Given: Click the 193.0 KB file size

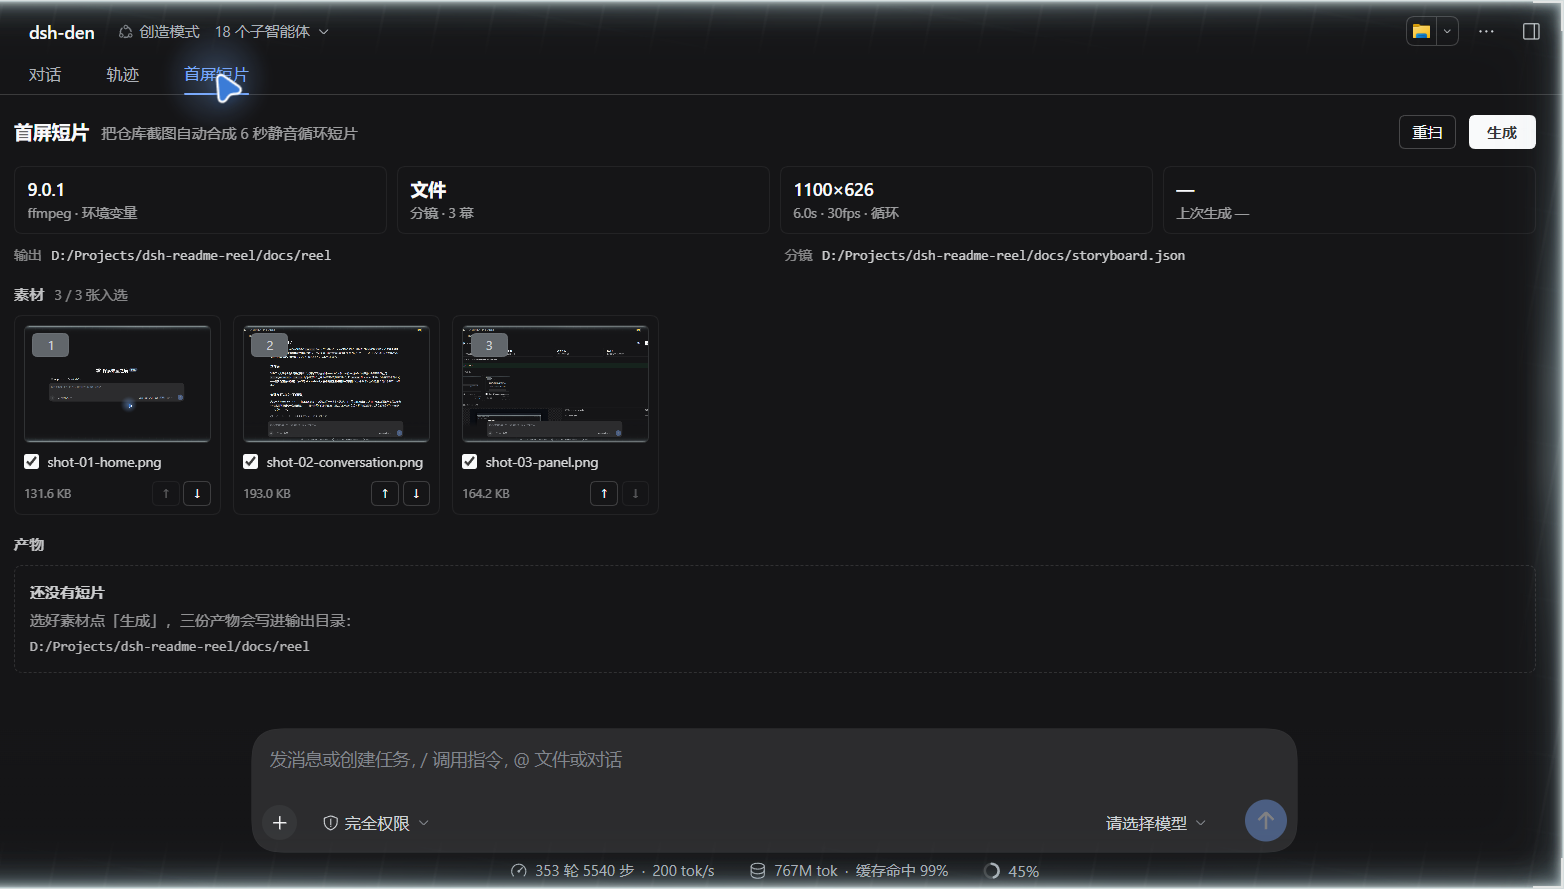Looking at the screenshot, I should coord(267,494).
